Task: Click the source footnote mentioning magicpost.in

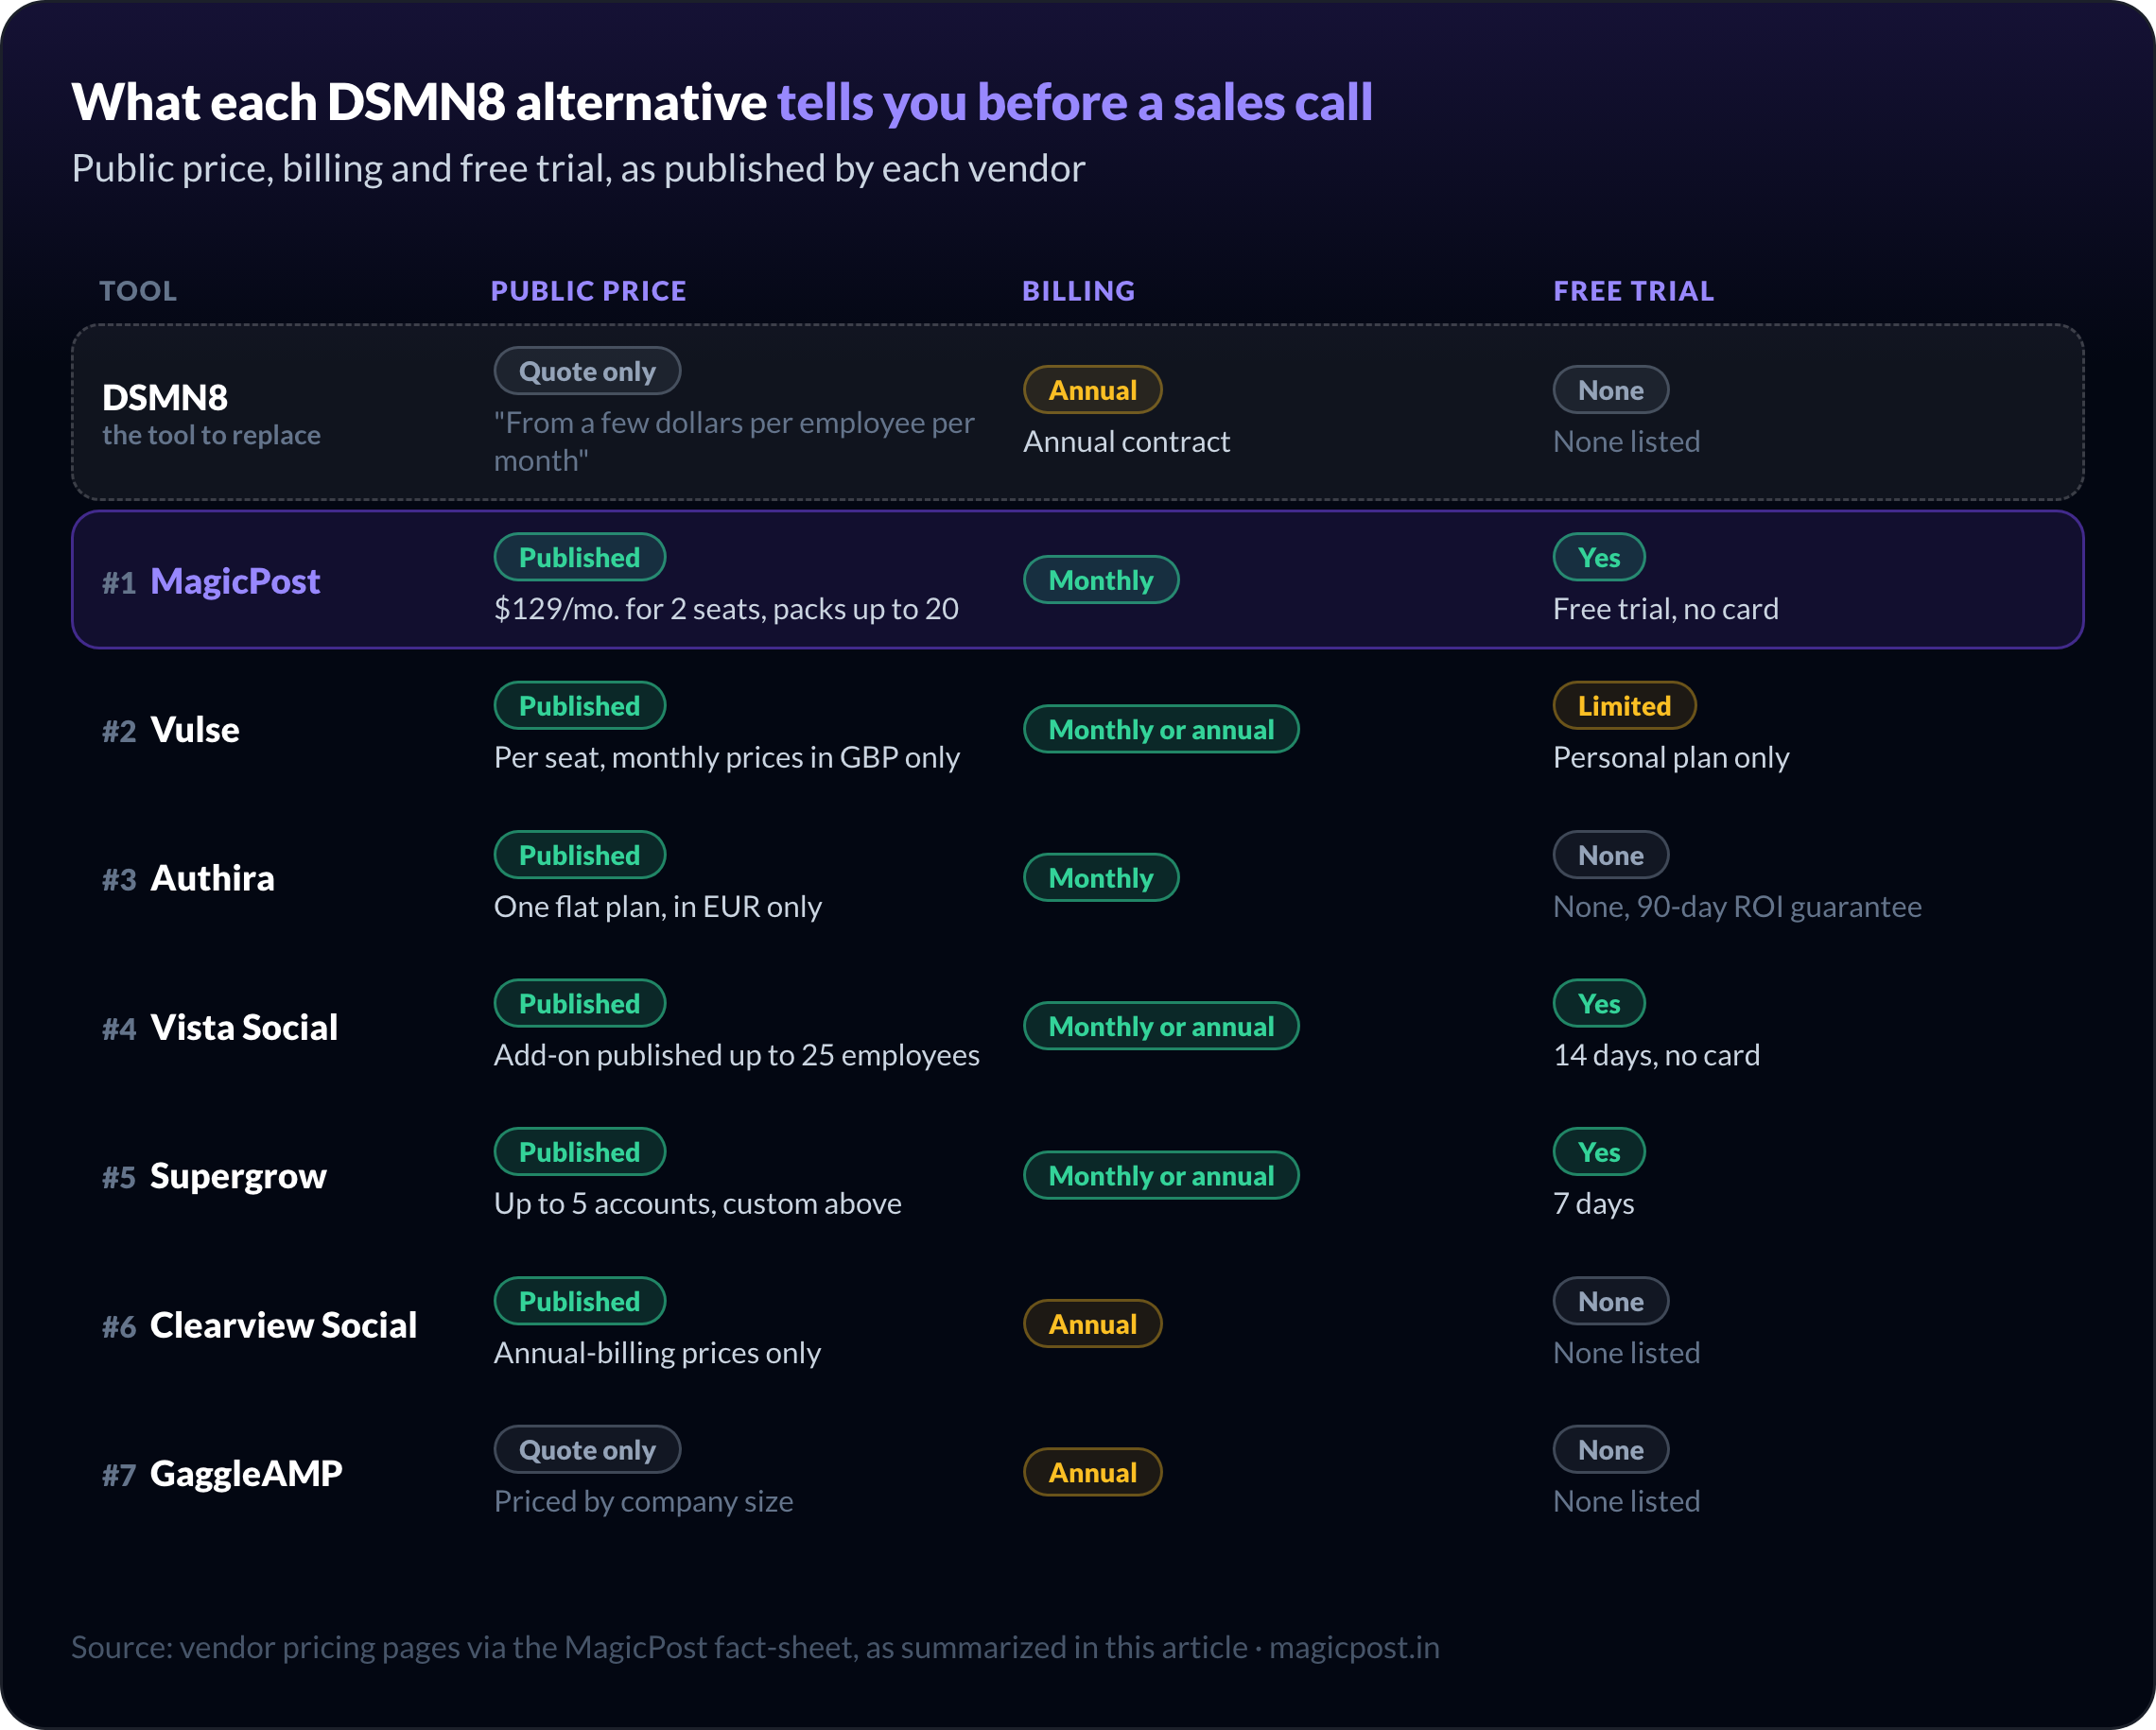Action: pyautogui.click(x=755, y=1647)
